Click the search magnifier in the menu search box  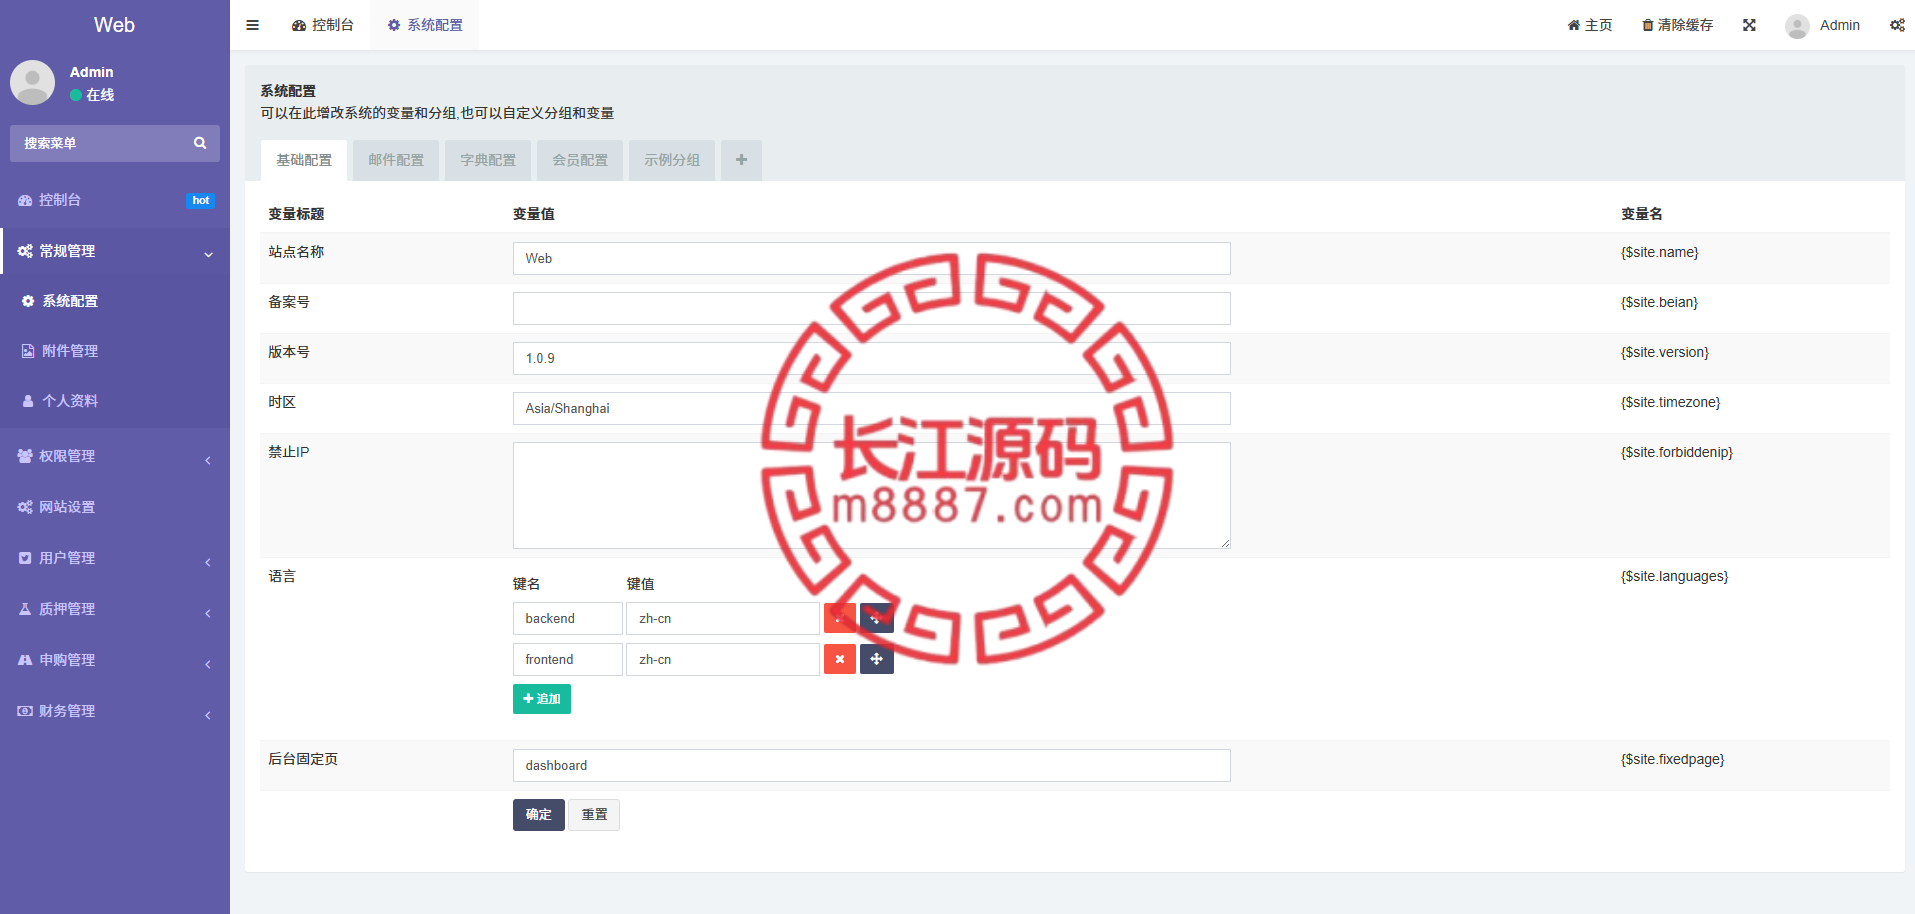point(200,143)
